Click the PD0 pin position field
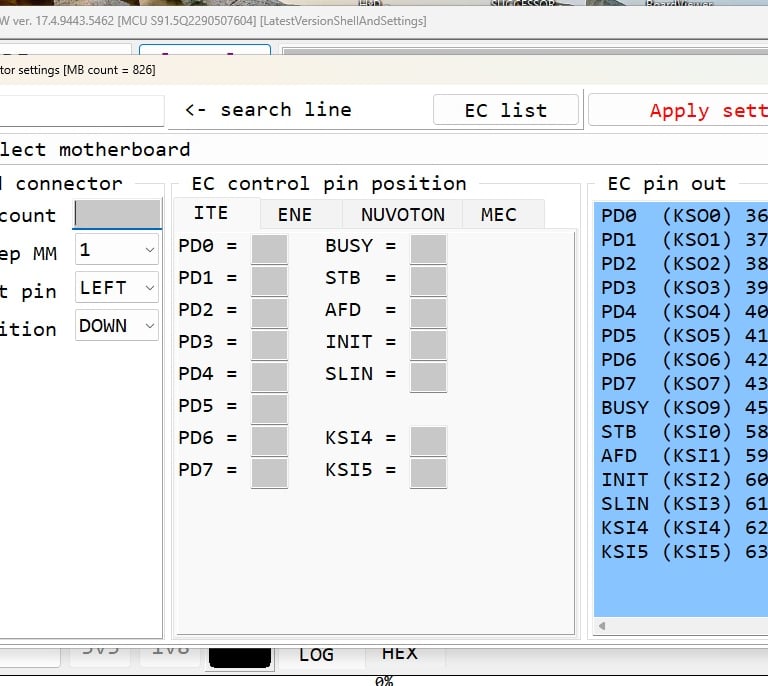The image size is (768, 686). pyautogui.click(x=269, y=249)
